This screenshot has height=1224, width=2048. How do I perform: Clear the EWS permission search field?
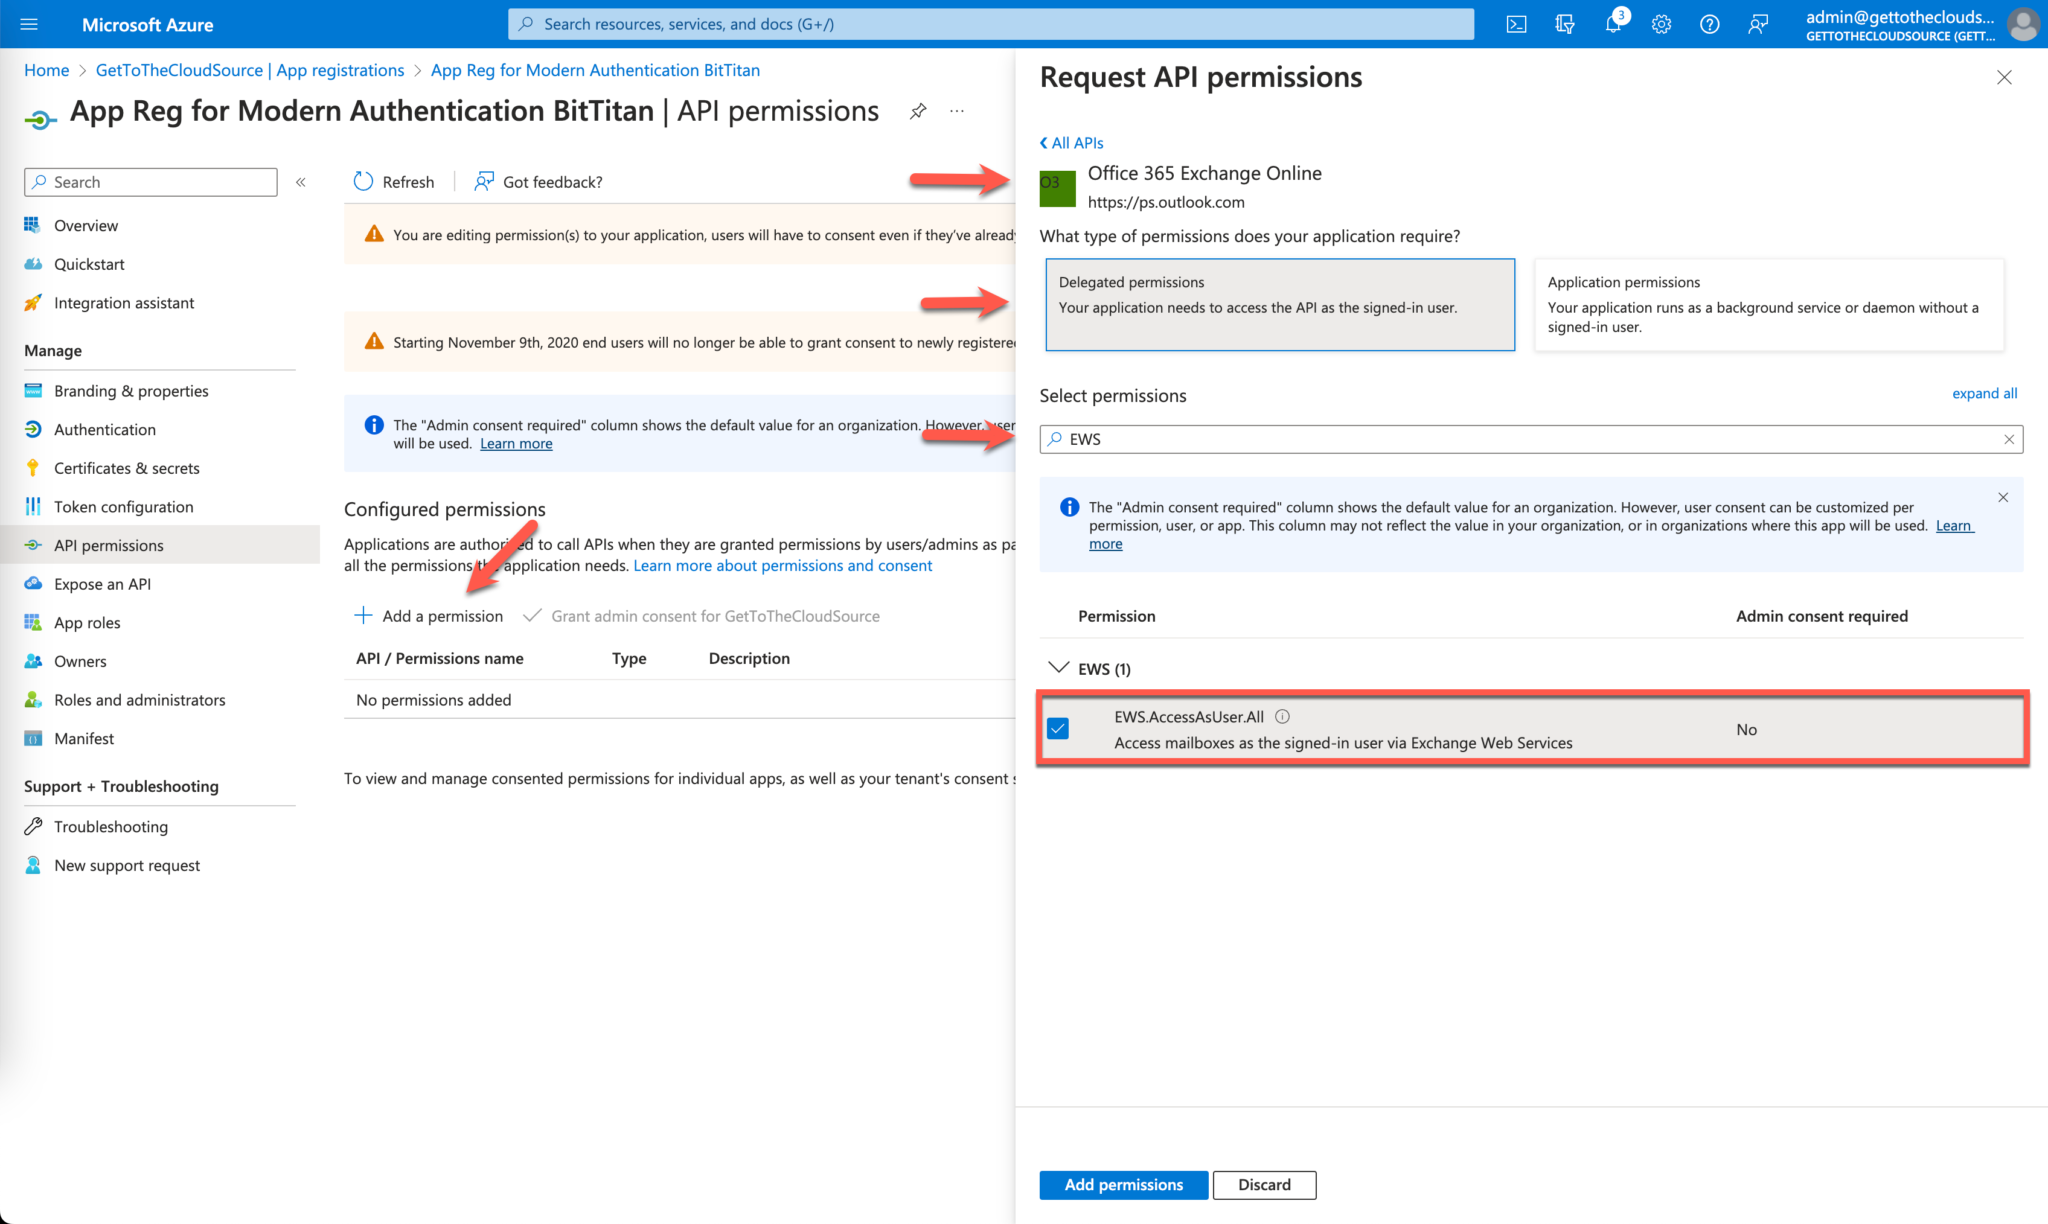click(x=2008, y=439)
